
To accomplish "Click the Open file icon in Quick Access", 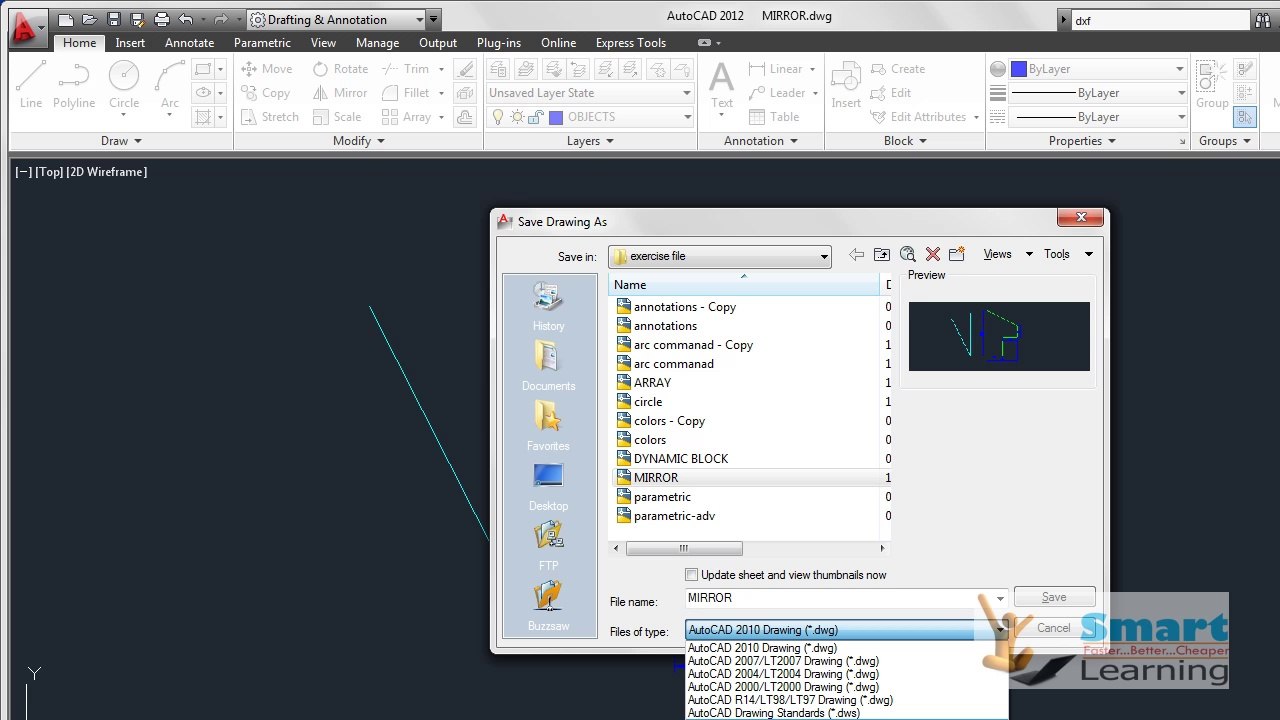I will [x=90, y=19].
